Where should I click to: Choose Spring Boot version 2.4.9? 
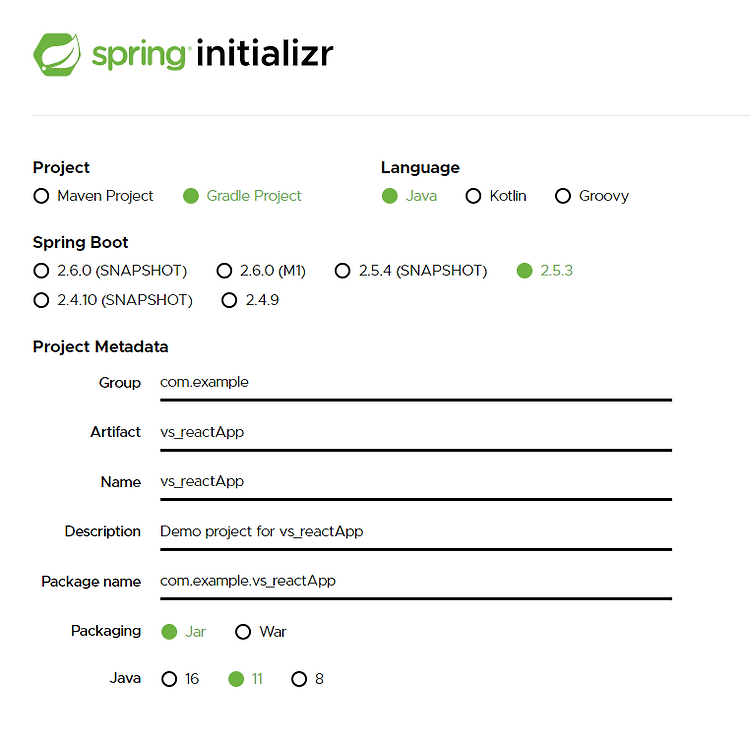click(x=250, y=300)
